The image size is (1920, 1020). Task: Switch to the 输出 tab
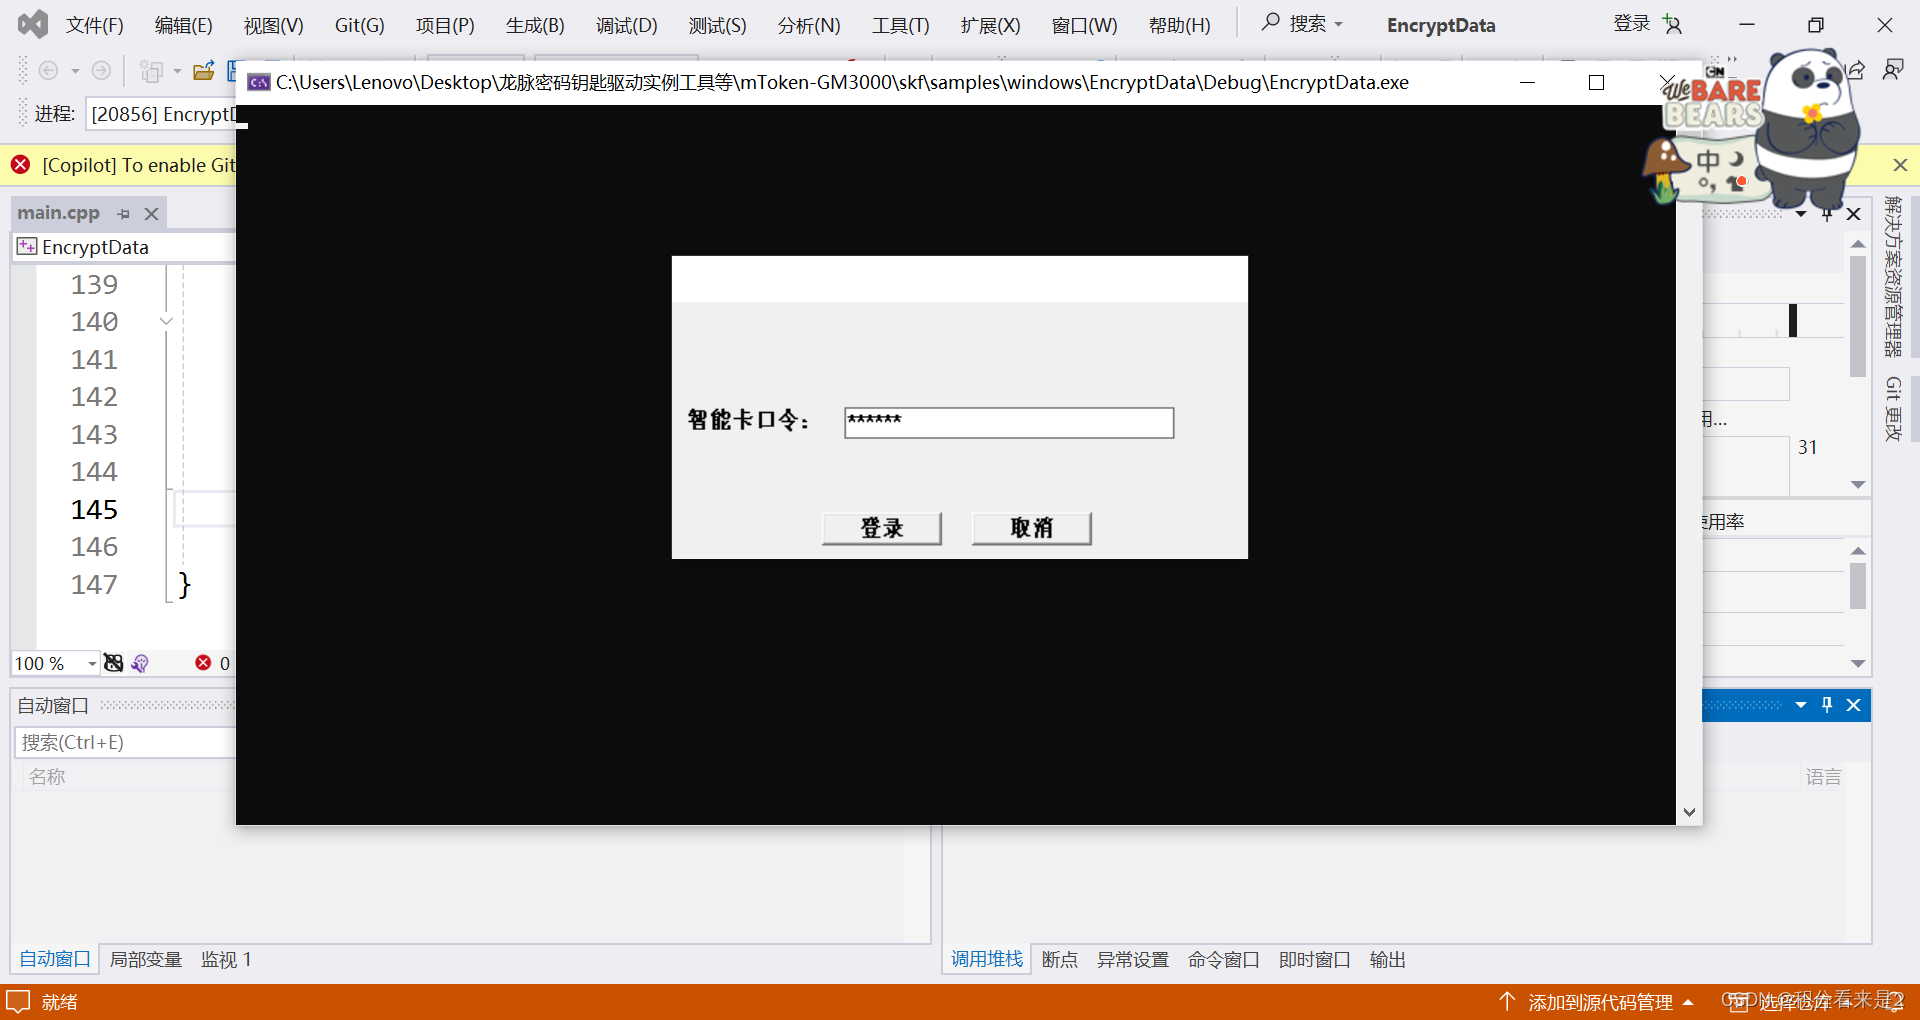coord(1388,959)
